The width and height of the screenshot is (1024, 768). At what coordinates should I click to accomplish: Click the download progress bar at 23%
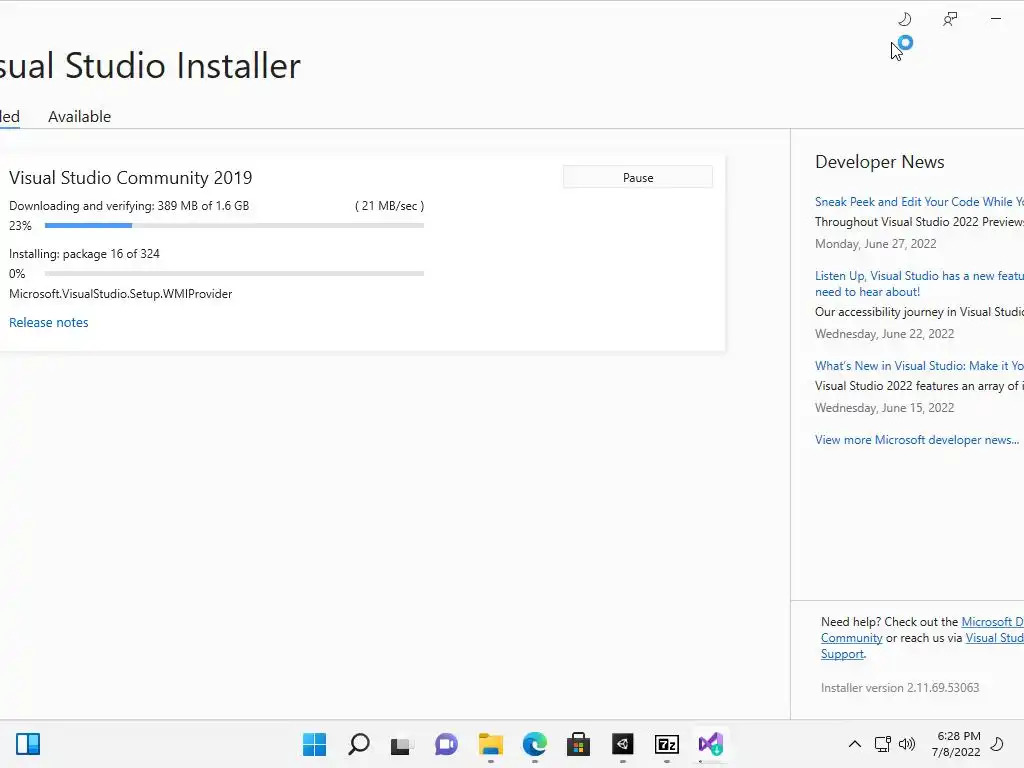point(234,225)
